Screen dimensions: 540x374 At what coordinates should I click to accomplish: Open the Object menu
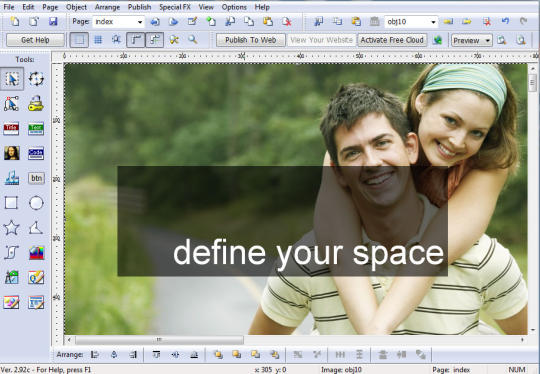(76, 7)
